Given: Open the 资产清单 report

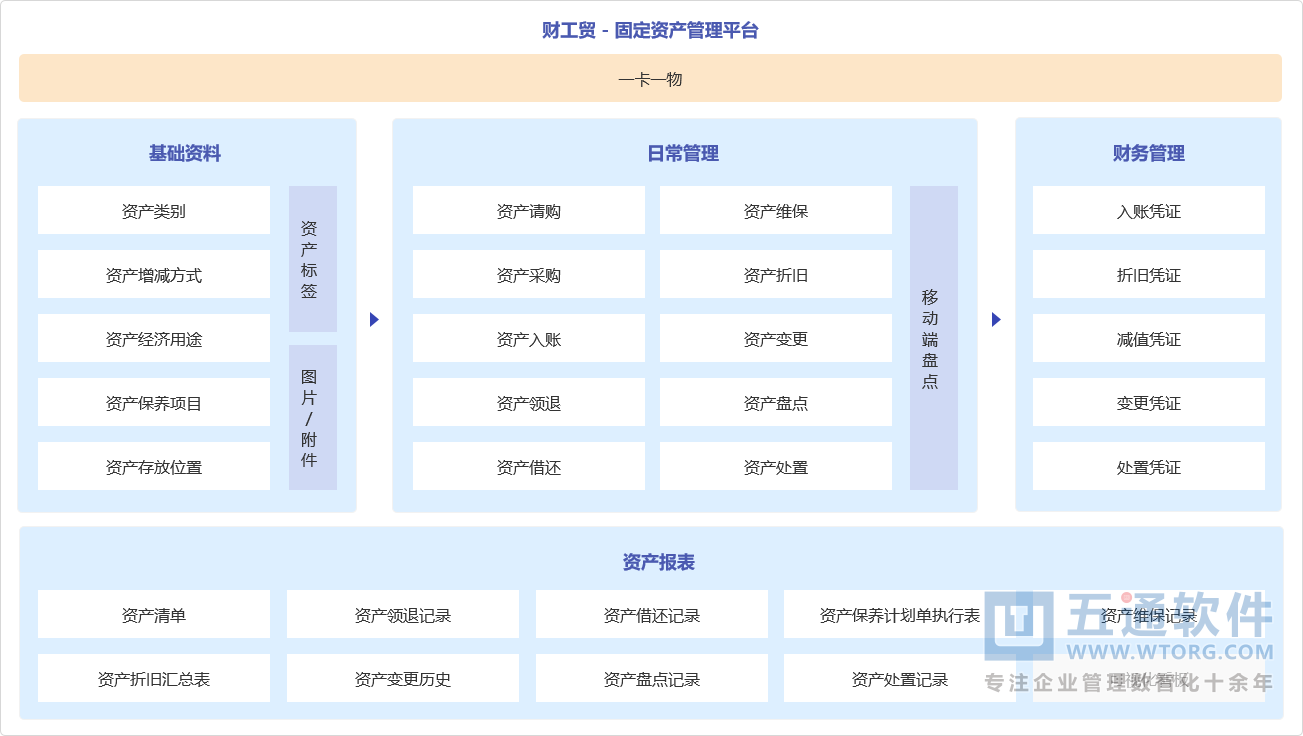Looking at the screenshot, I should click(x=154, y=615).
